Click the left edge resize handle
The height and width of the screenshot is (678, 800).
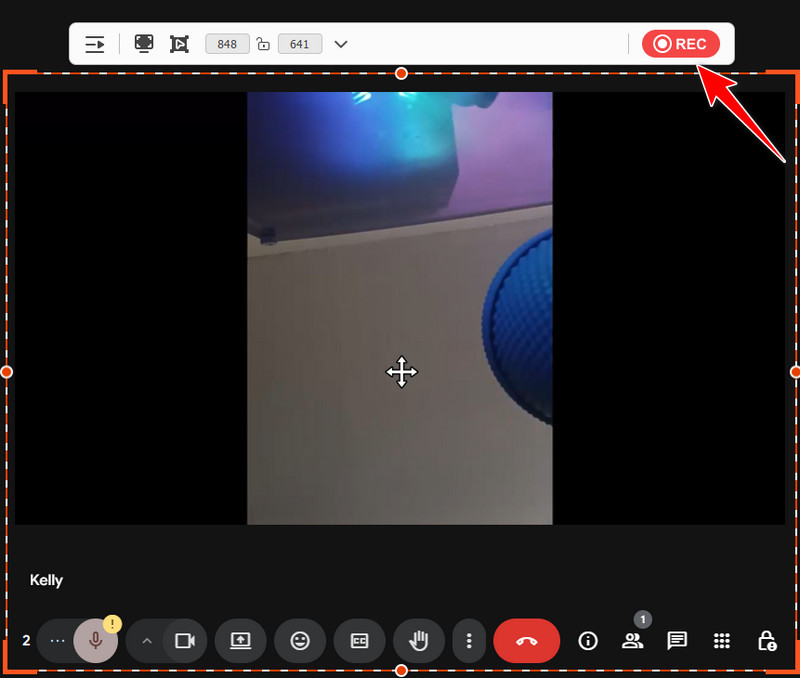click(7, 372)
